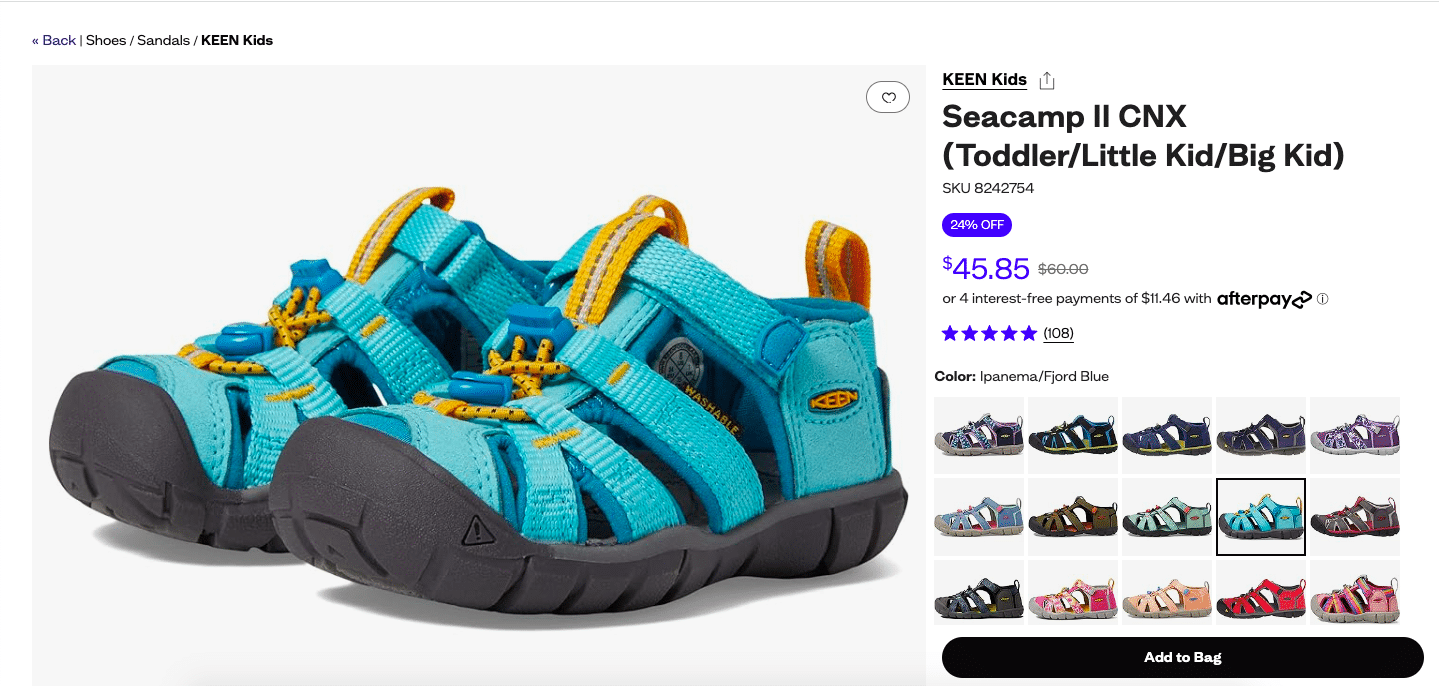
Task: Open the Afterpay info icon
Action: (x=1323, y=298)
